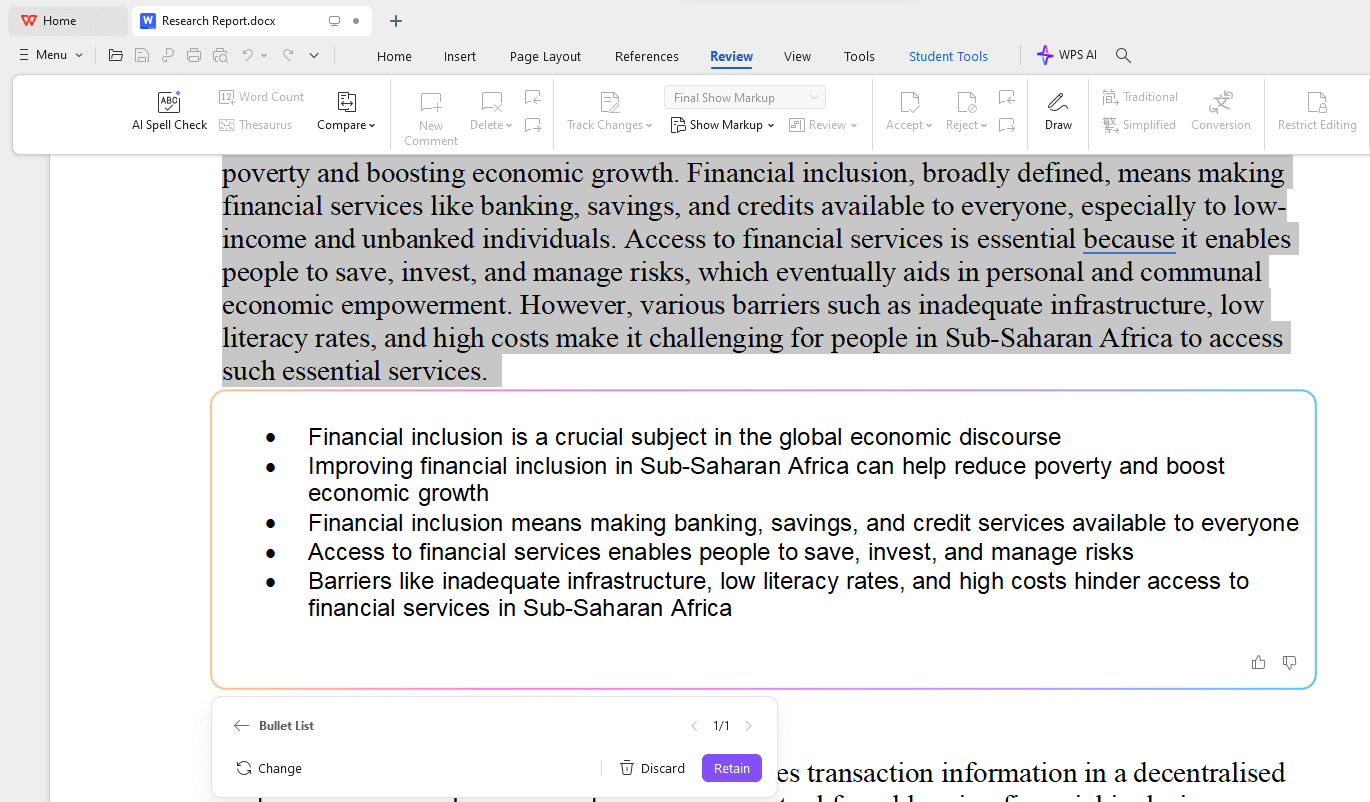The height and width of the screenshot is (802, 1370).
Task: Click the Print Preview icon
Action: (x=220, y=55)
